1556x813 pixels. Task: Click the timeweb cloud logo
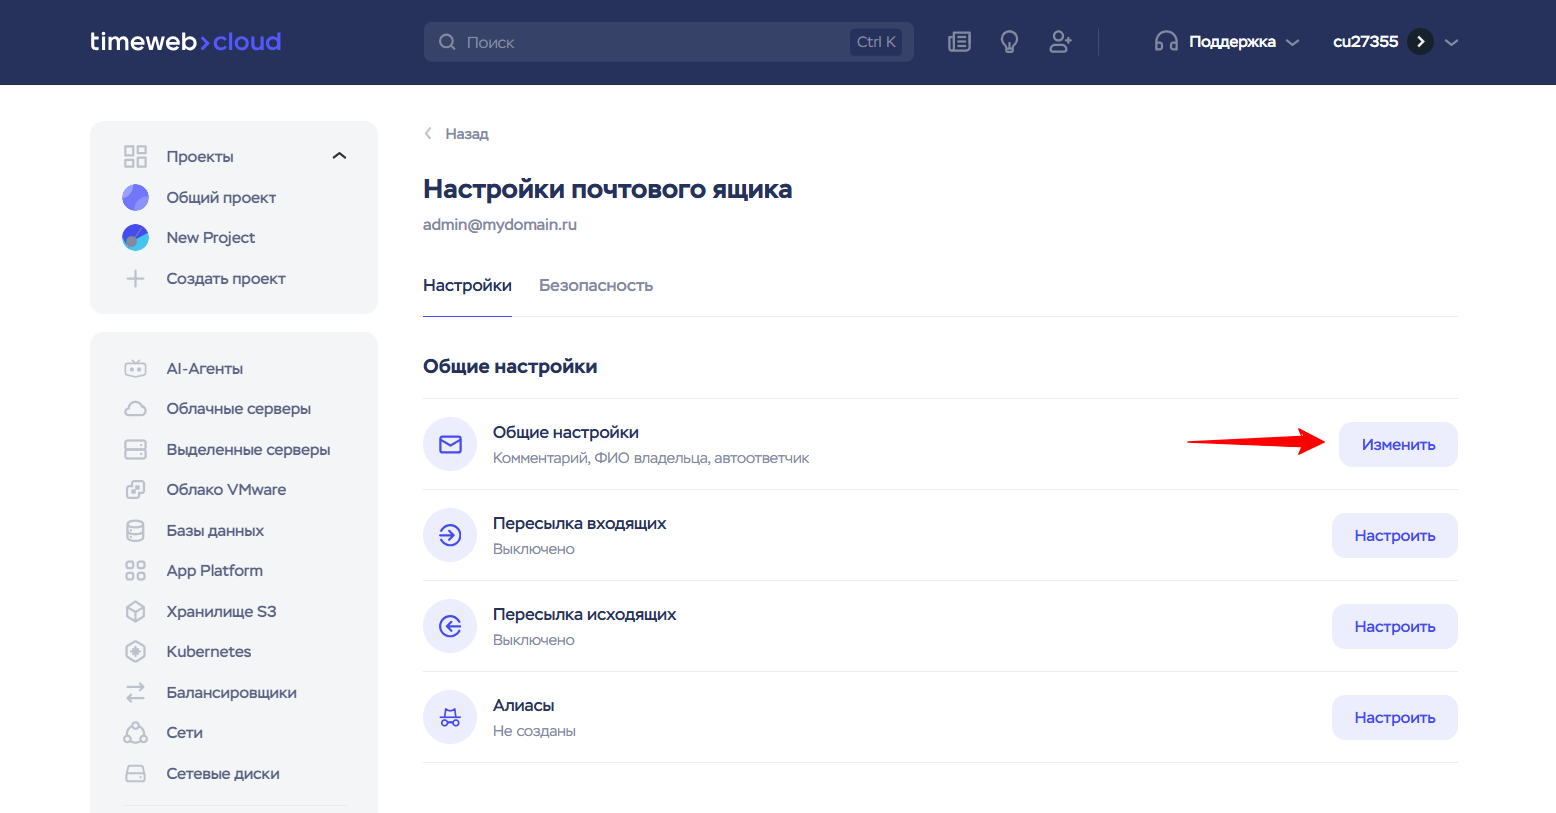pyautogui.click(x=186, y=42)
